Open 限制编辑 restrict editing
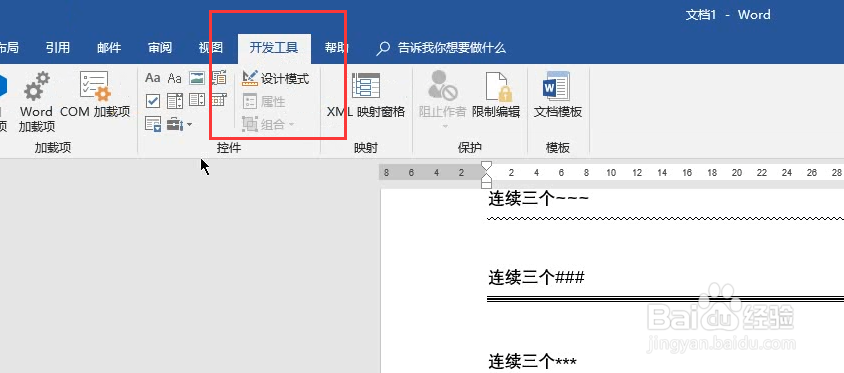This screenshot has height=373, width=844. coord(496,95)
